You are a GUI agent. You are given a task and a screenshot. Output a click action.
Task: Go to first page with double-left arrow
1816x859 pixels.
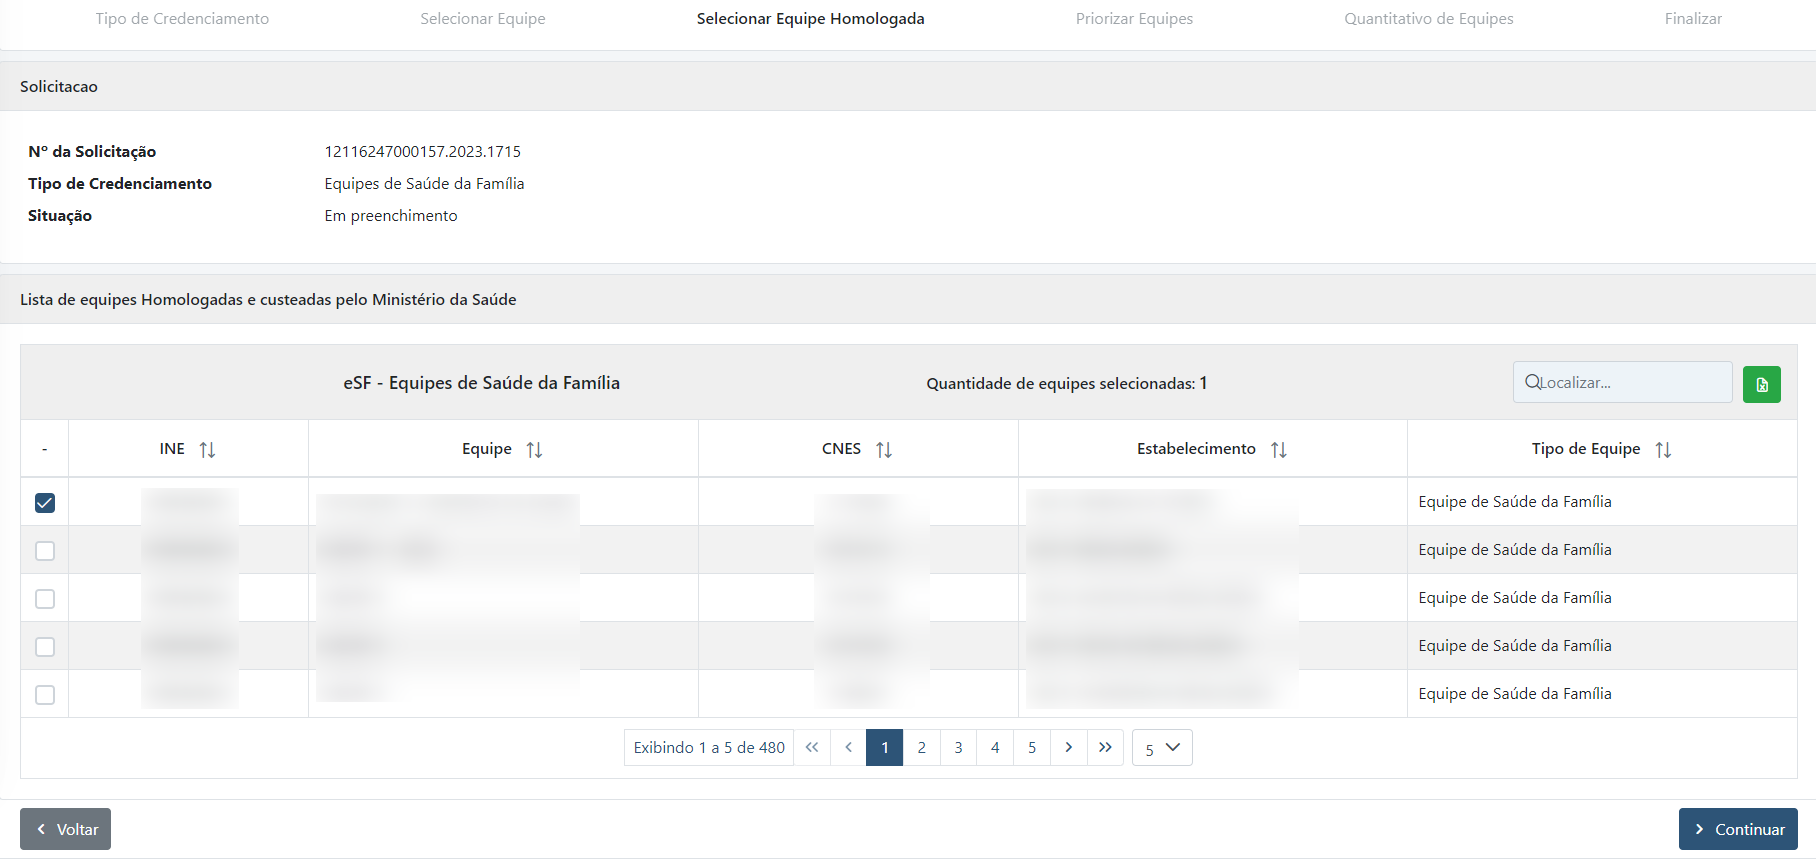[x=812, y=747]
